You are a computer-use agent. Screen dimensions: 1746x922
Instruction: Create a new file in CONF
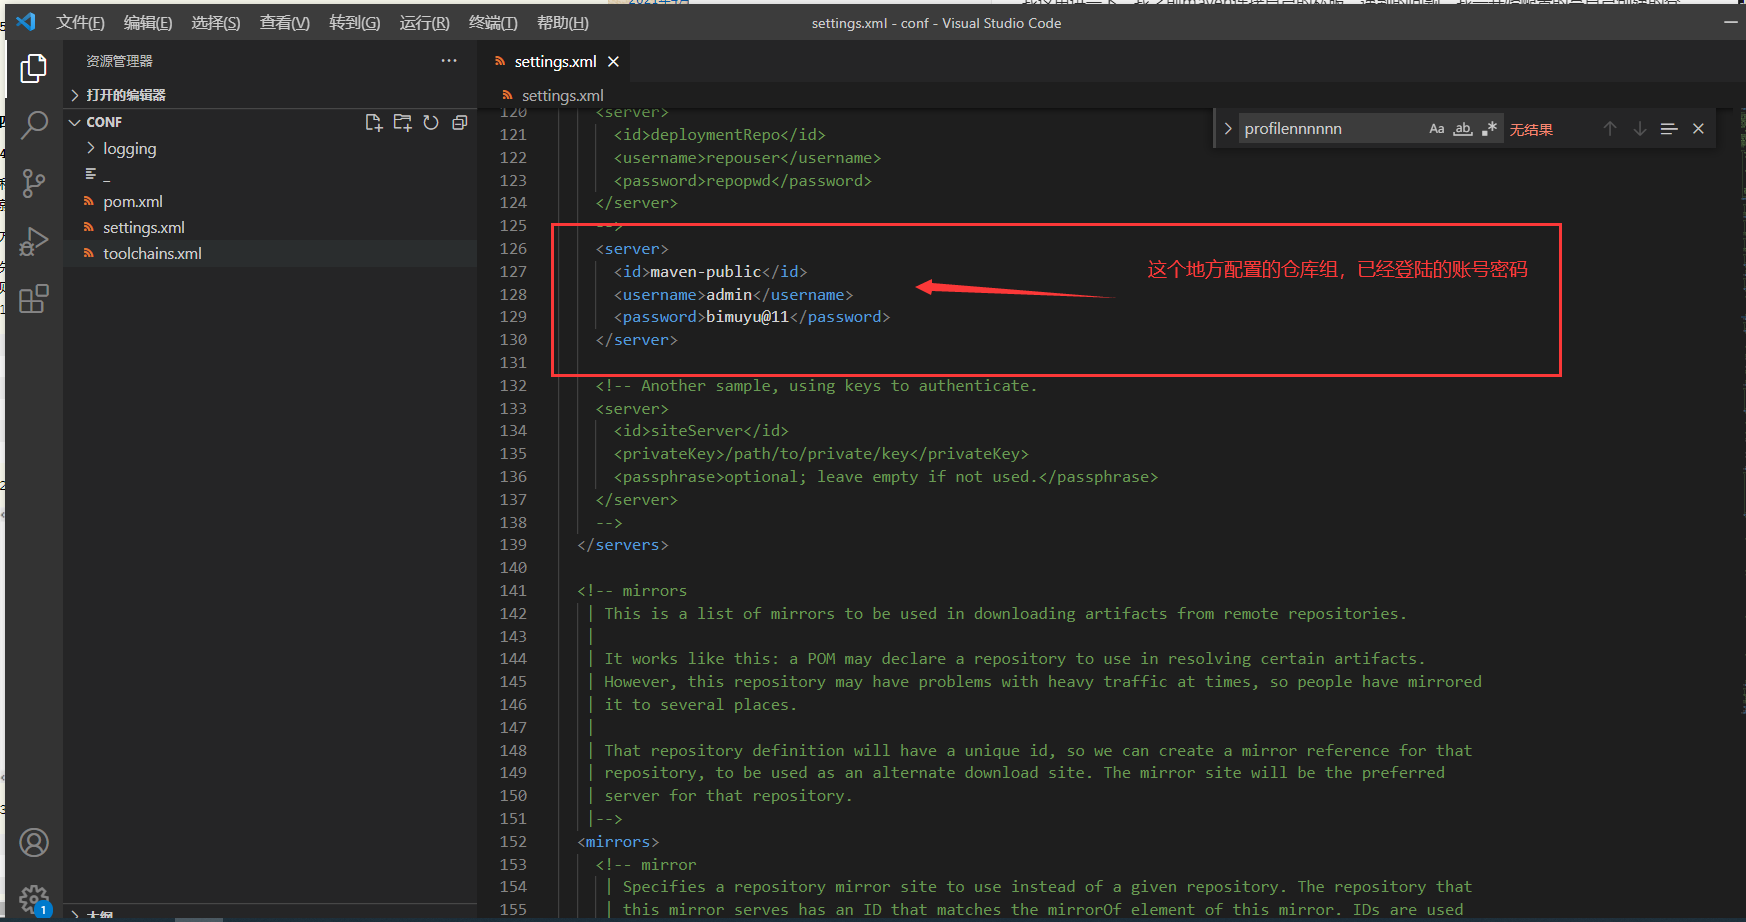[374, 122]
